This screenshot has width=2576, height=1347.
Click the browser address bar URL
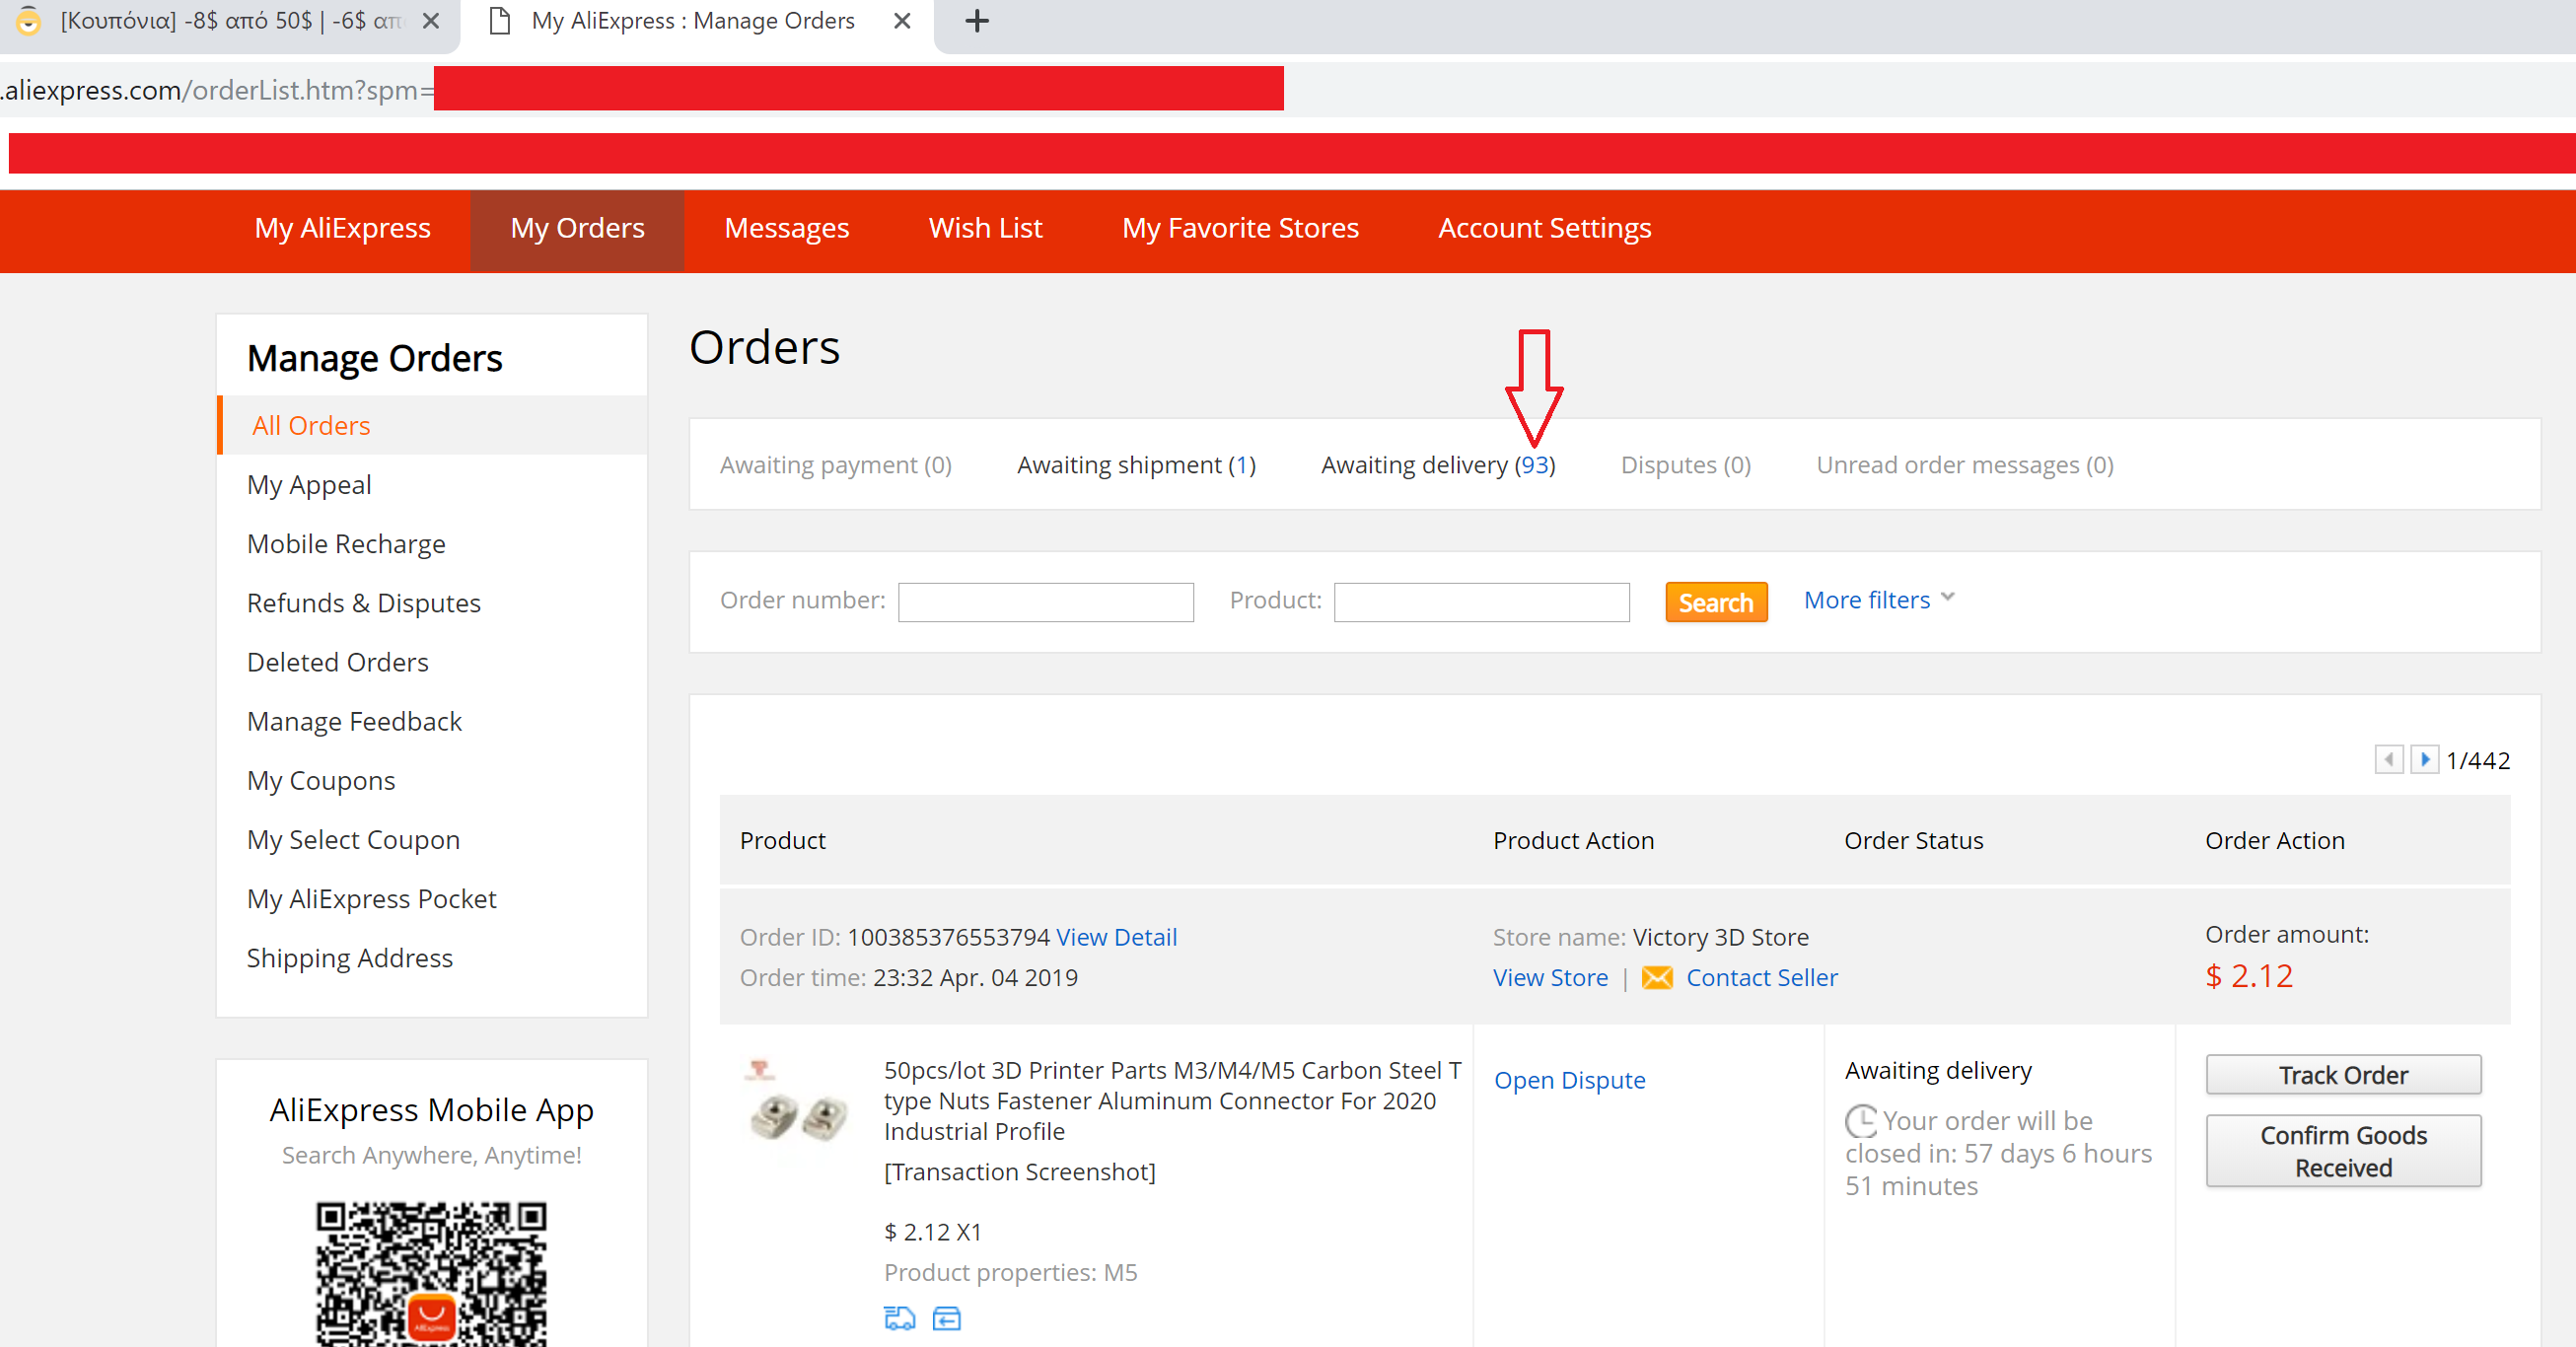pos(216,90)
